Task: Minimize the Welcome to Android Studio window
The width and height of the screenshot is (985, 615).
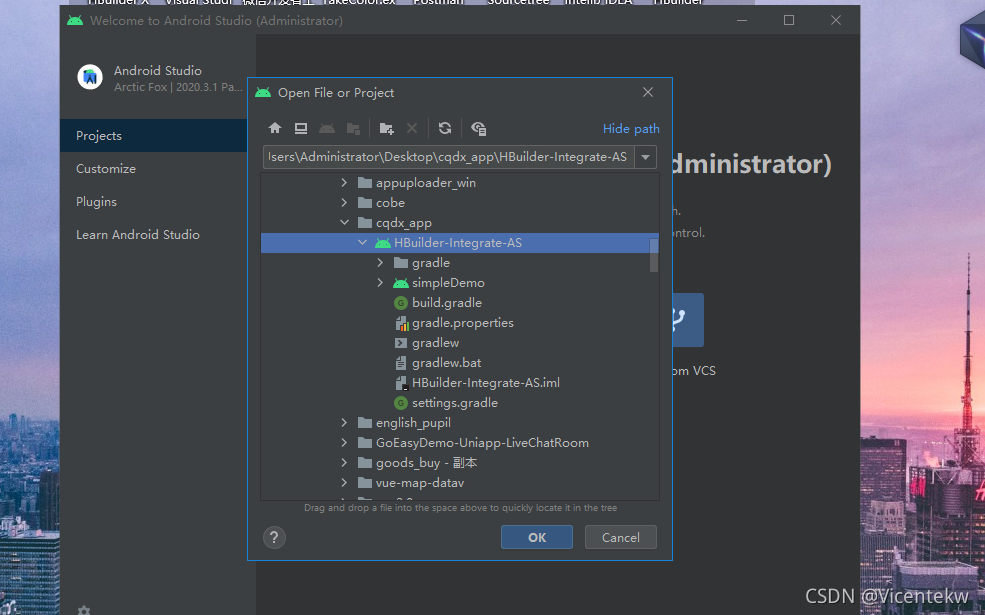Action: [x=742, y=20]
